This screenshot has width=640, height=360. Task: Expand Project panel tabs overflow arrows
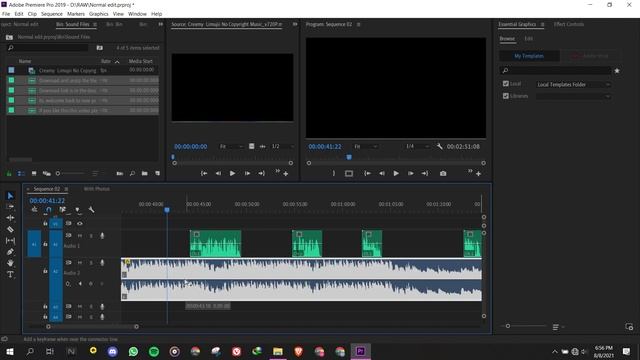(160, 24)
